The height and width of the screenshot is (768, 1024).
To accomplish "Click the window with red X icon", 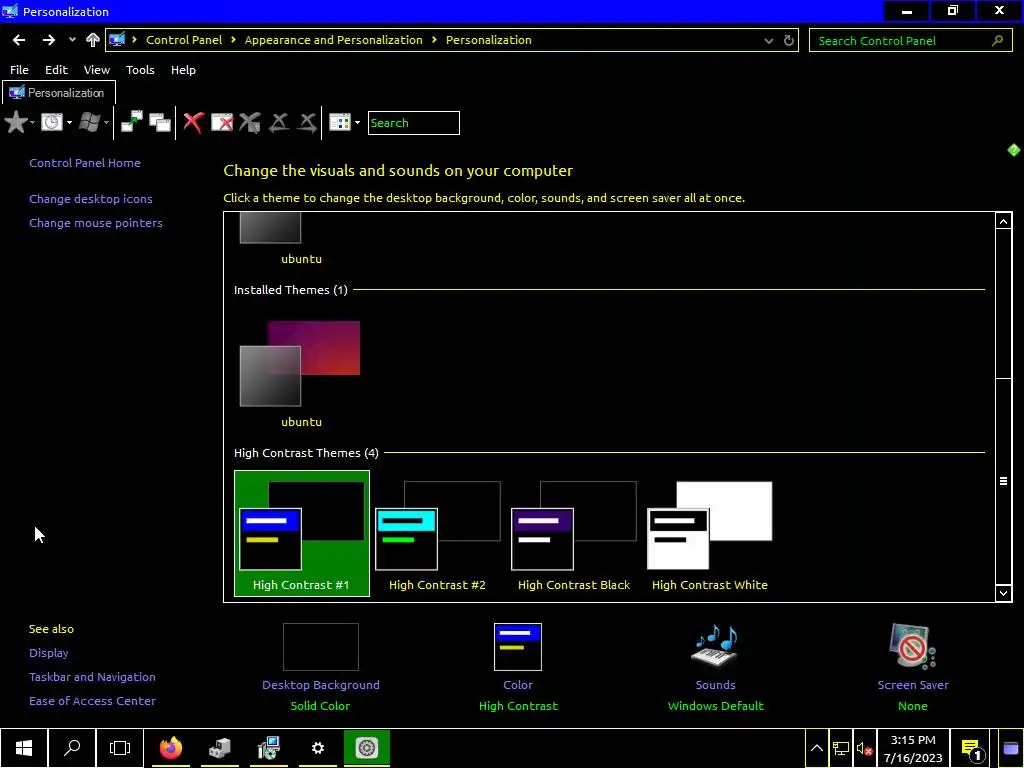I will pos(222,122).
